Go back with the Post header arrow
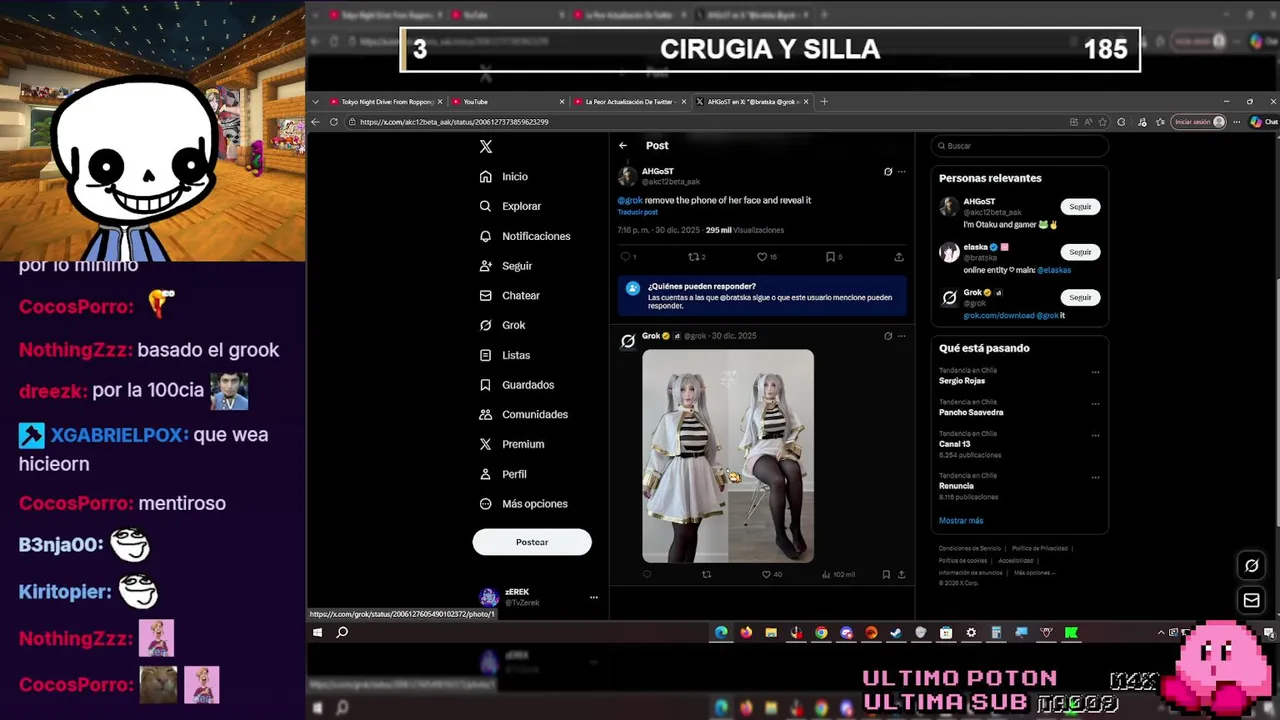The image size is (1280, 720). coord(623,146)
